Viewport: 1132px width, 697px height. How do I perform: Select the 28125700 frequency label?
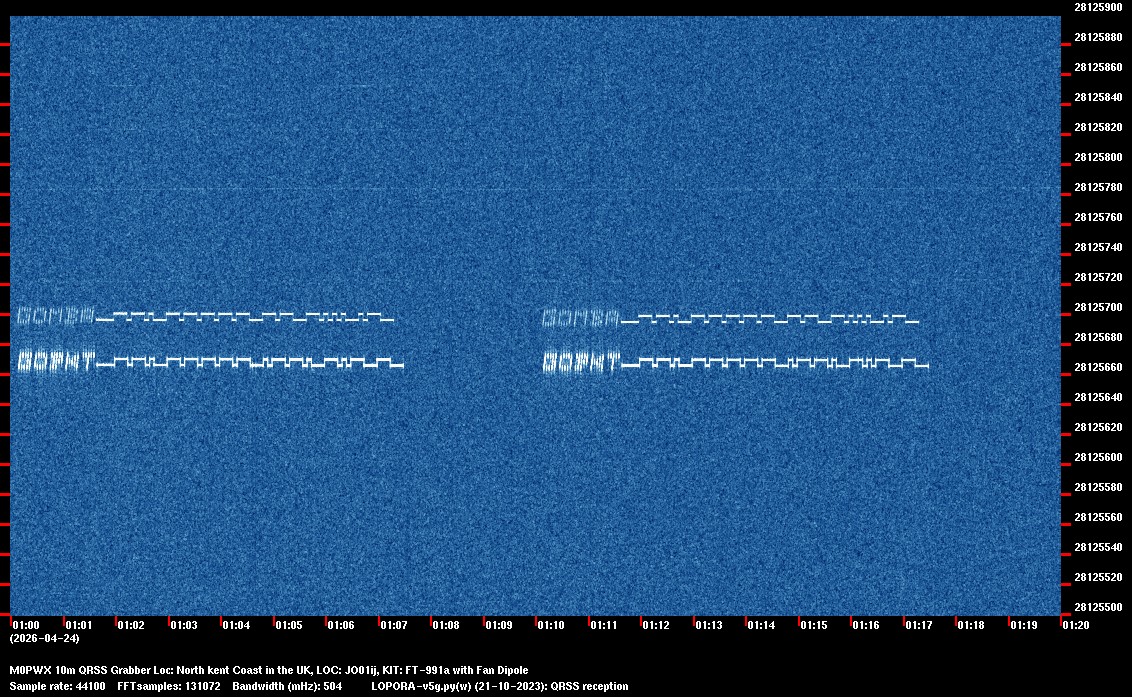[1098, 307]
